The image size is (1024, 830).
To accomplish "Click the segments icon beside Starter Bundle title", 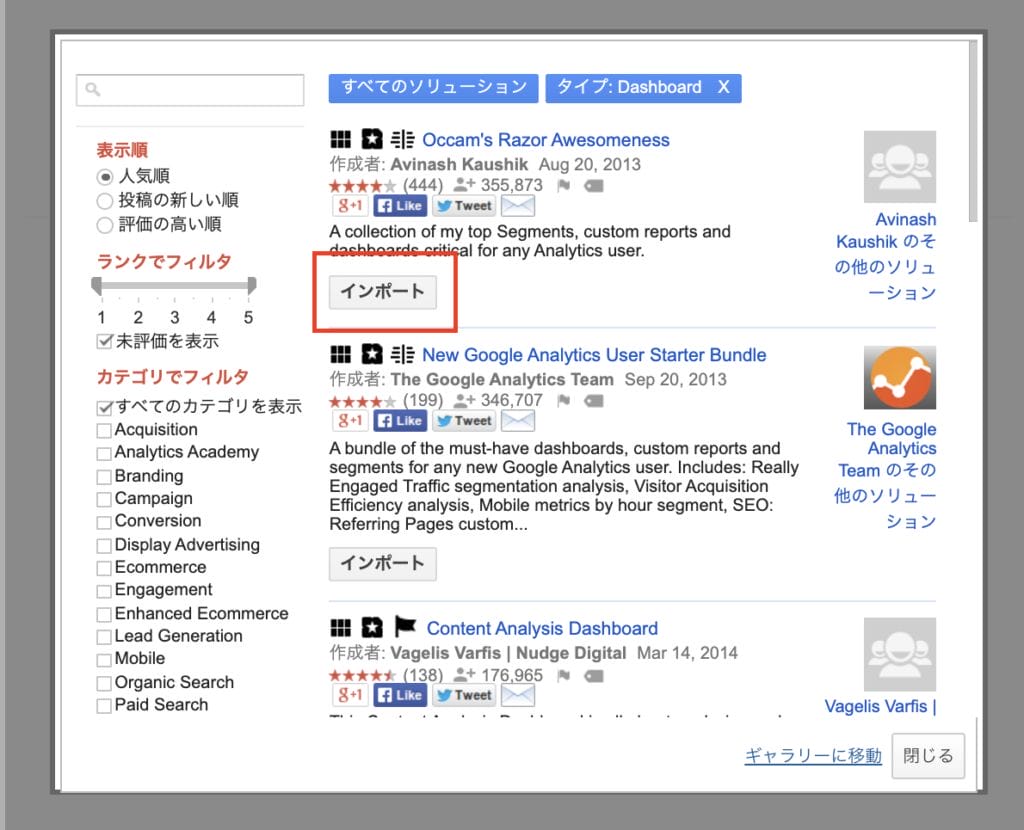I will [402, 355].
